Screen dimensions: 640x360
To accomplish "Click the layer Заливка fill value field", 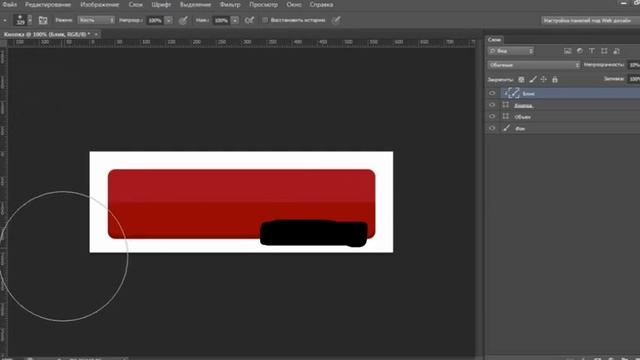I will click(633, 79).
